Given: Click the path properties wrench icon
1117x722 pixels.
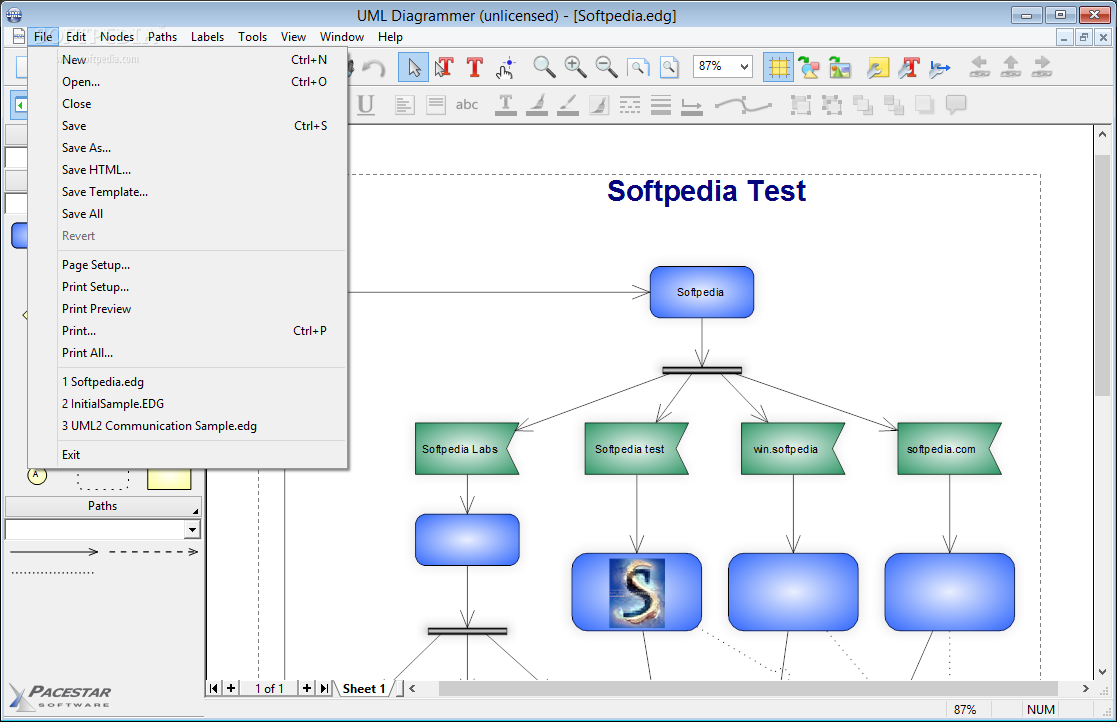Looking at the screenshot, I should tap(940, 68).
